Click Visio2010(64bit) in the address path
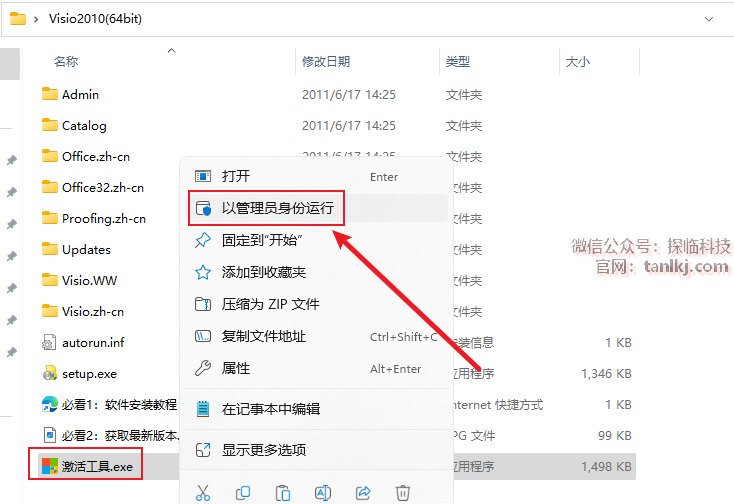 (95, 19)
